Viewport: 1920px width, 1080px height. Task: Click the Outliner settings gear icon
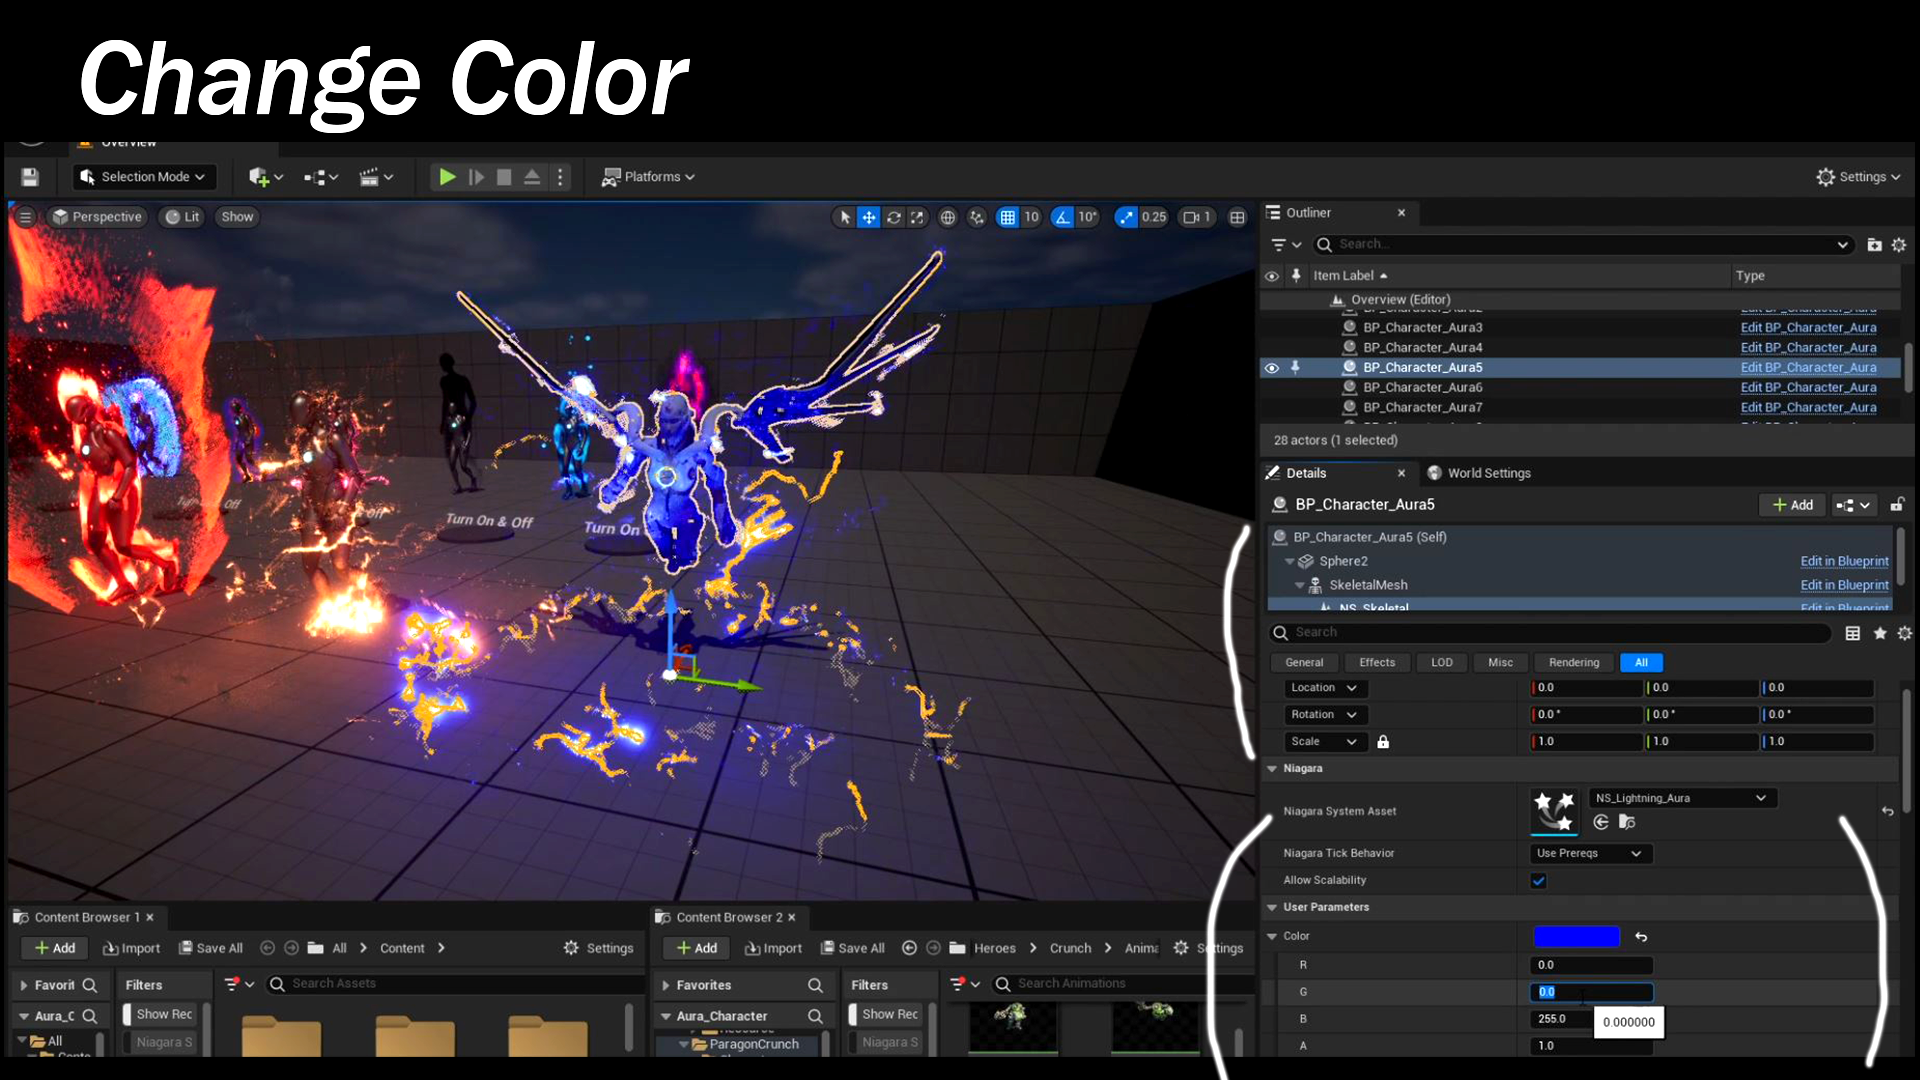[1898, 244]
